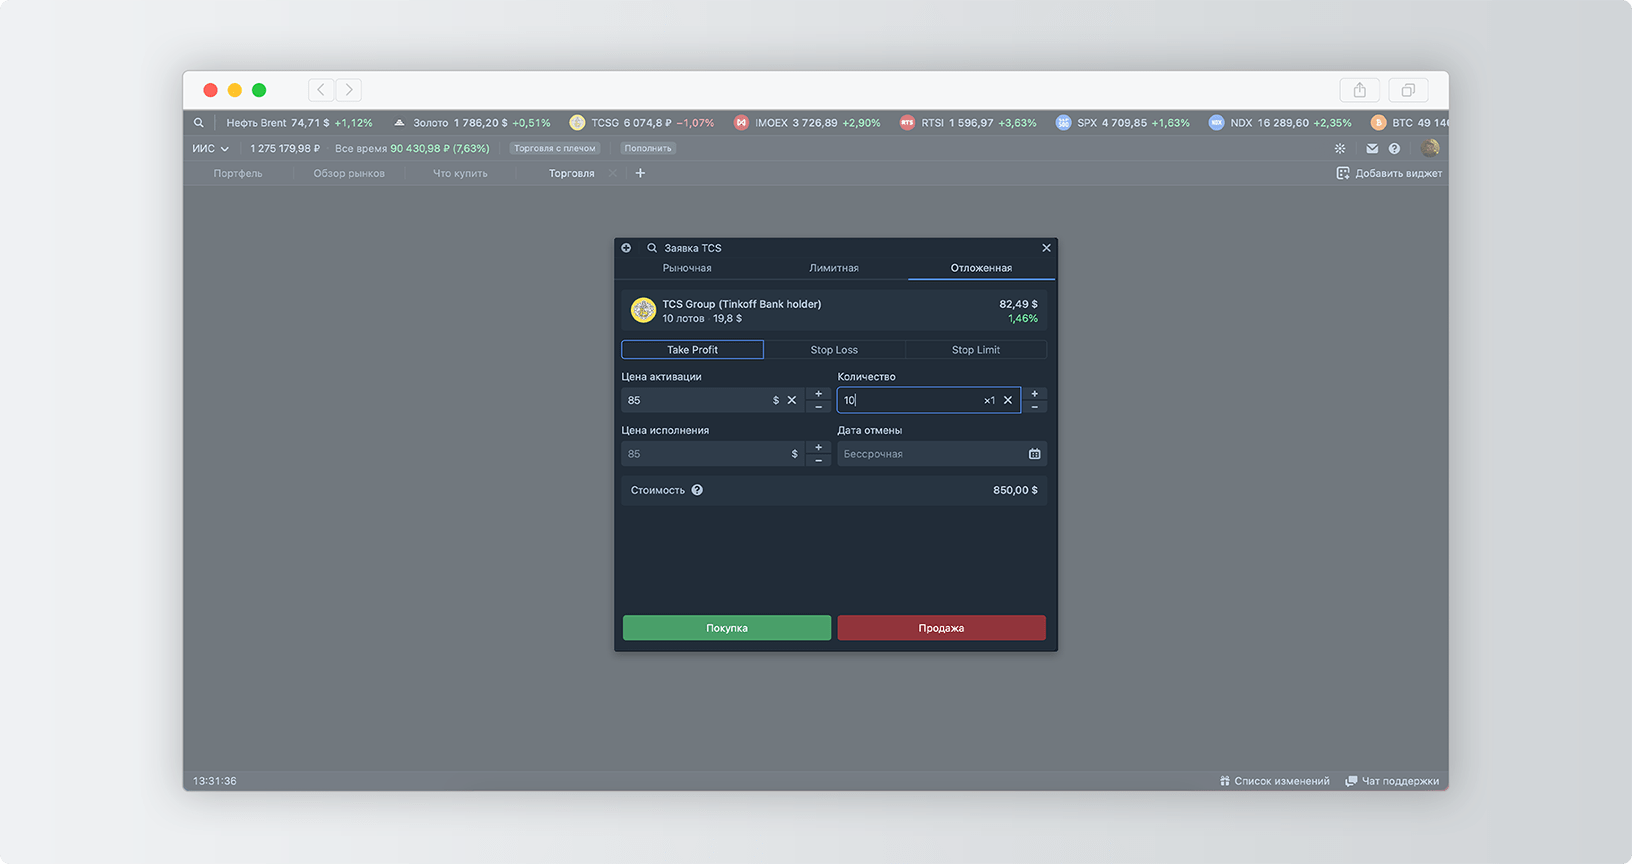
Task: Increase Цена активации with plus
Action: [818, 394]
